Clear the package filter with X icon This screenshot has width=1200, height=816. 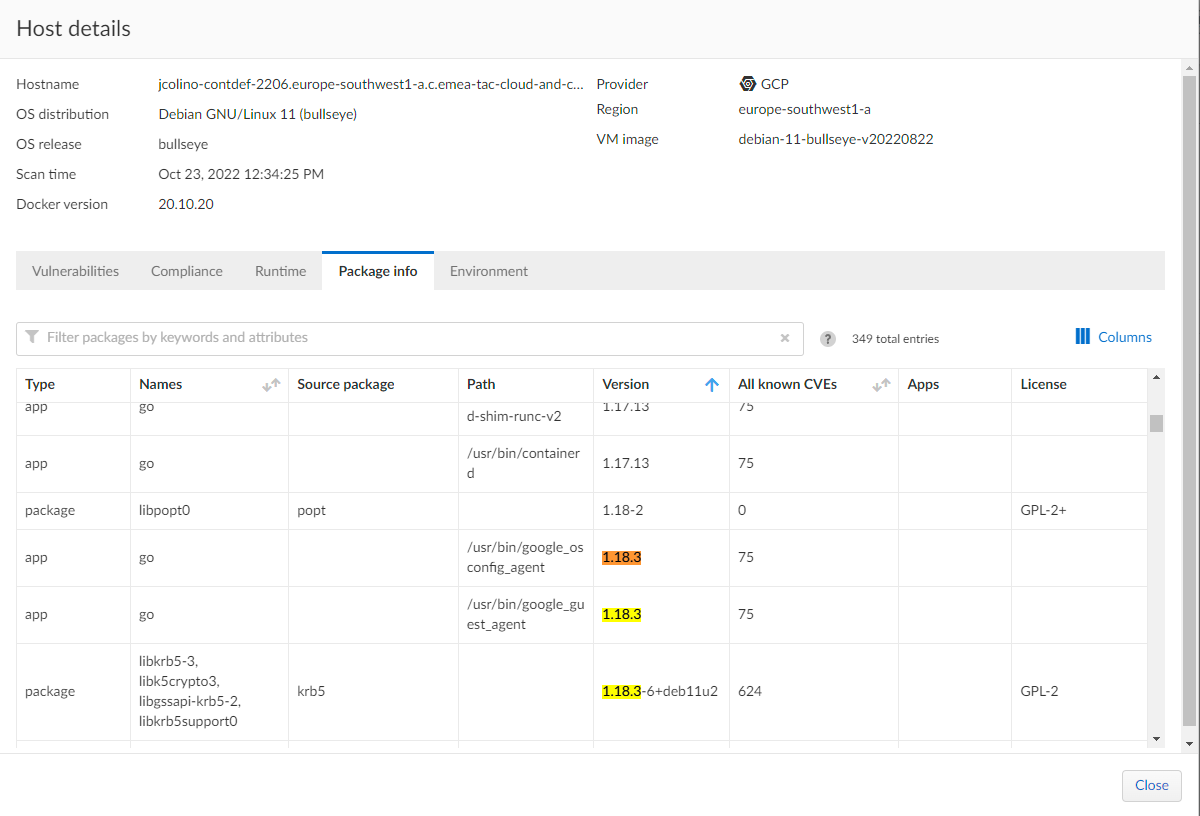click(x=785, y=338)
